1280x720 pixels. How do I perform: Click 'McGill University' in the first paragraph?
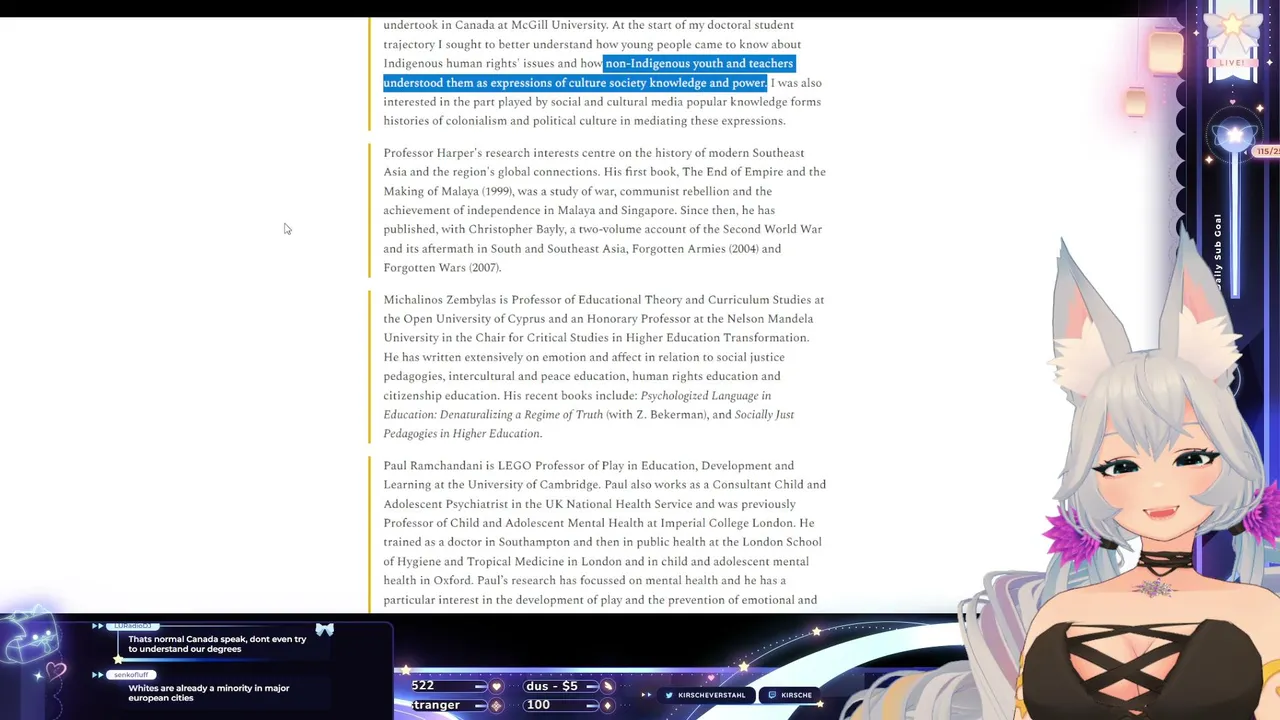[558, 25]
